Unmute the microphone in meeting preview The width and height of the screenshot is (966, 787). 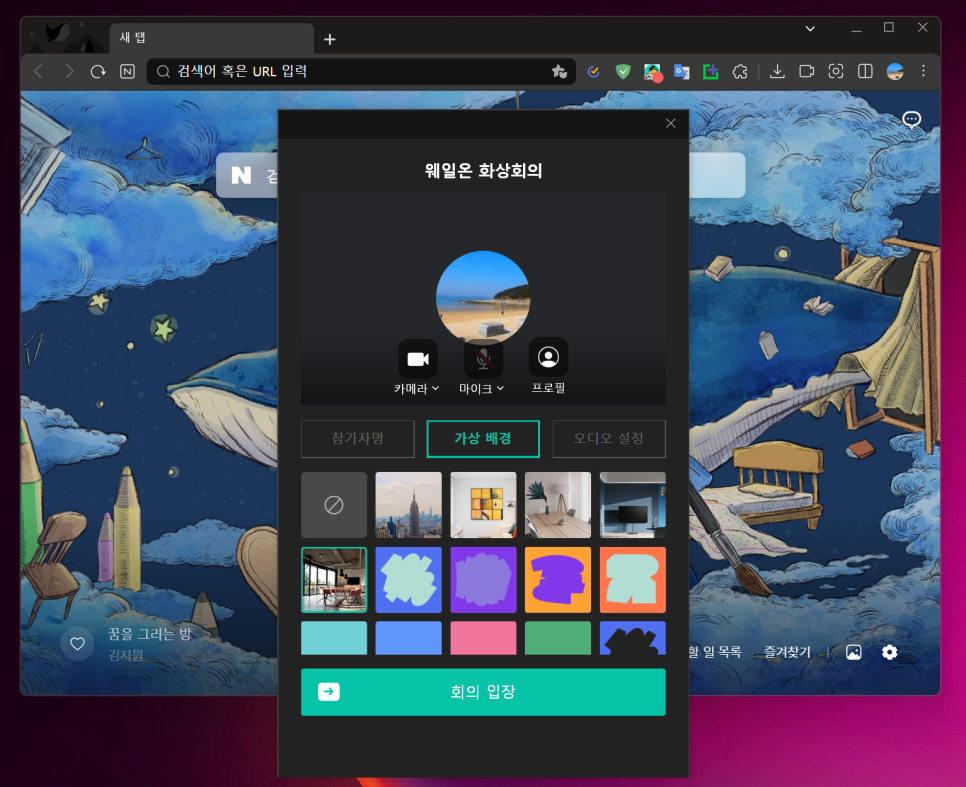click(x=483, y=358)
